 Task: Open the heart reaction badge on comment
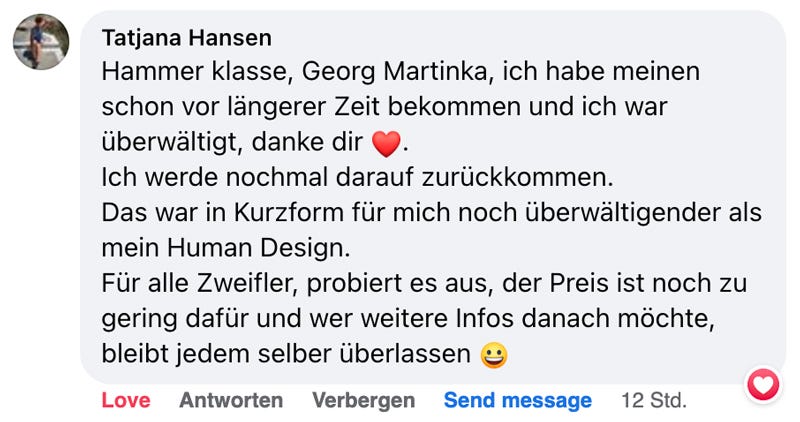point(764,383)
